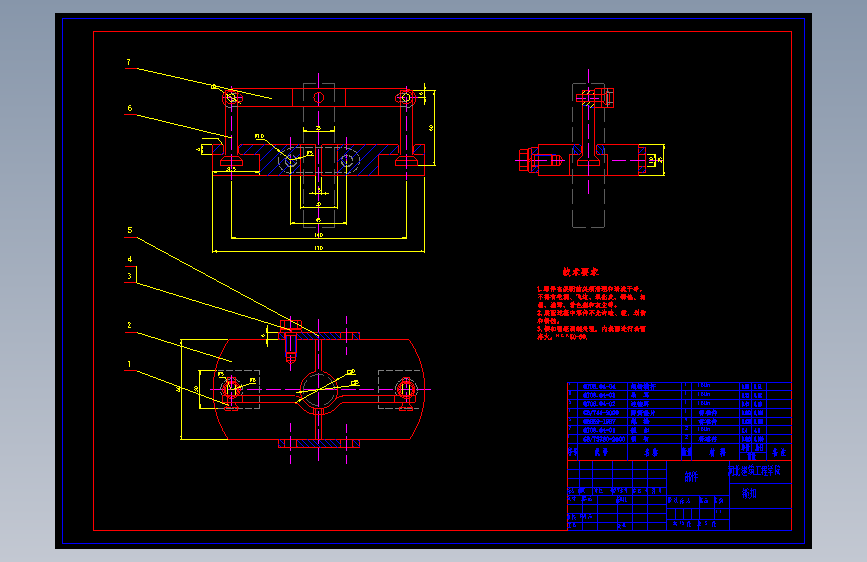This screenshot has height=562, width=867.
Task: Click part balloon number 4
Action: 129,259
